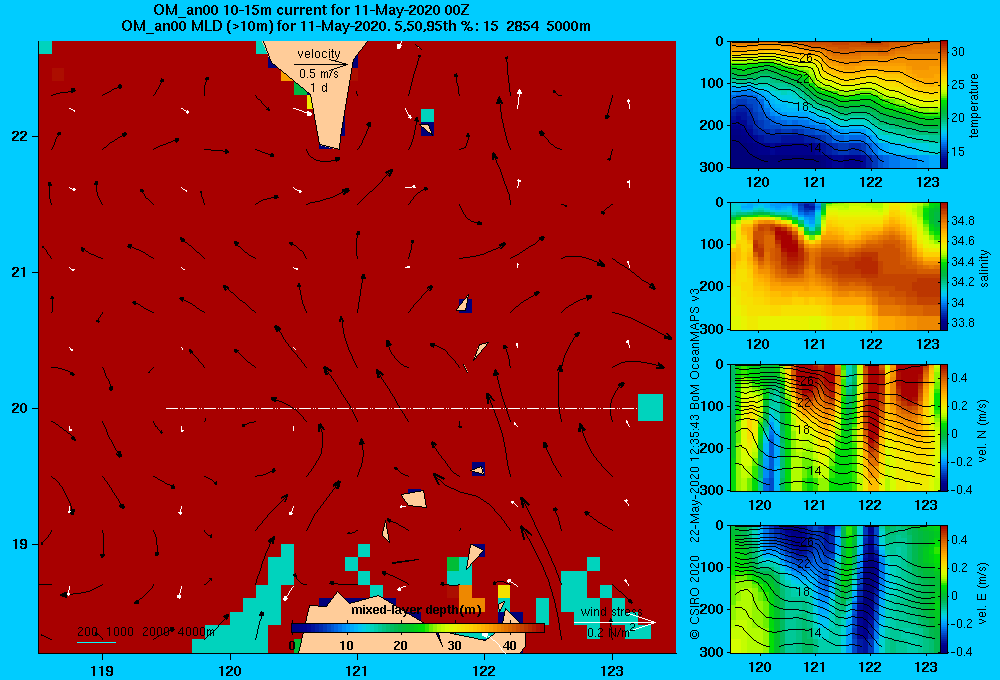Click the '15' tick on the temperature colorbar
The image size is (1000, 680).
click(958, 152)
